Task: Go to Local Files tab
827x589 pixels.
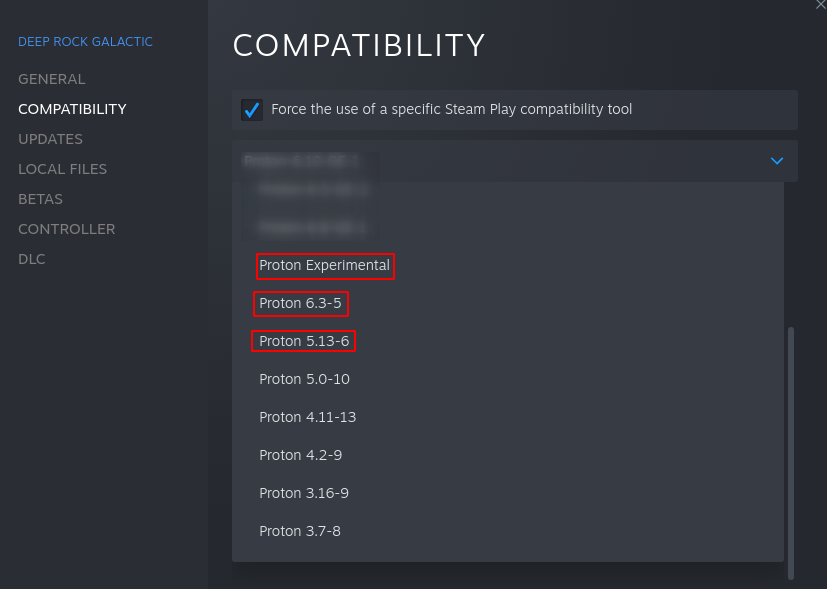Action: 62,169
